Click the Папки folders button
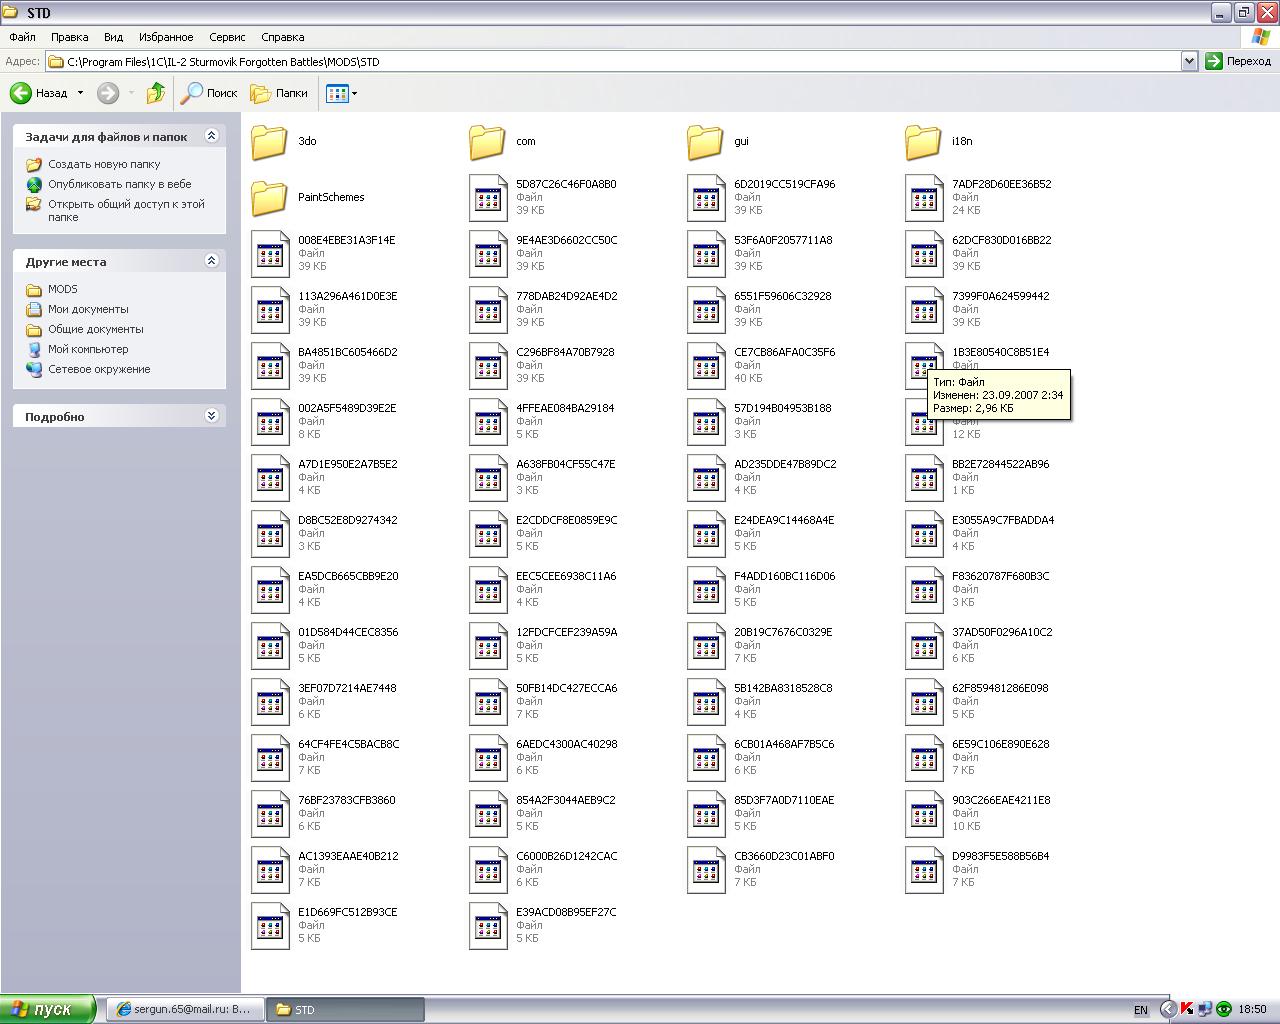Viewport: 1280px width, 1024px height. (279, 93)
